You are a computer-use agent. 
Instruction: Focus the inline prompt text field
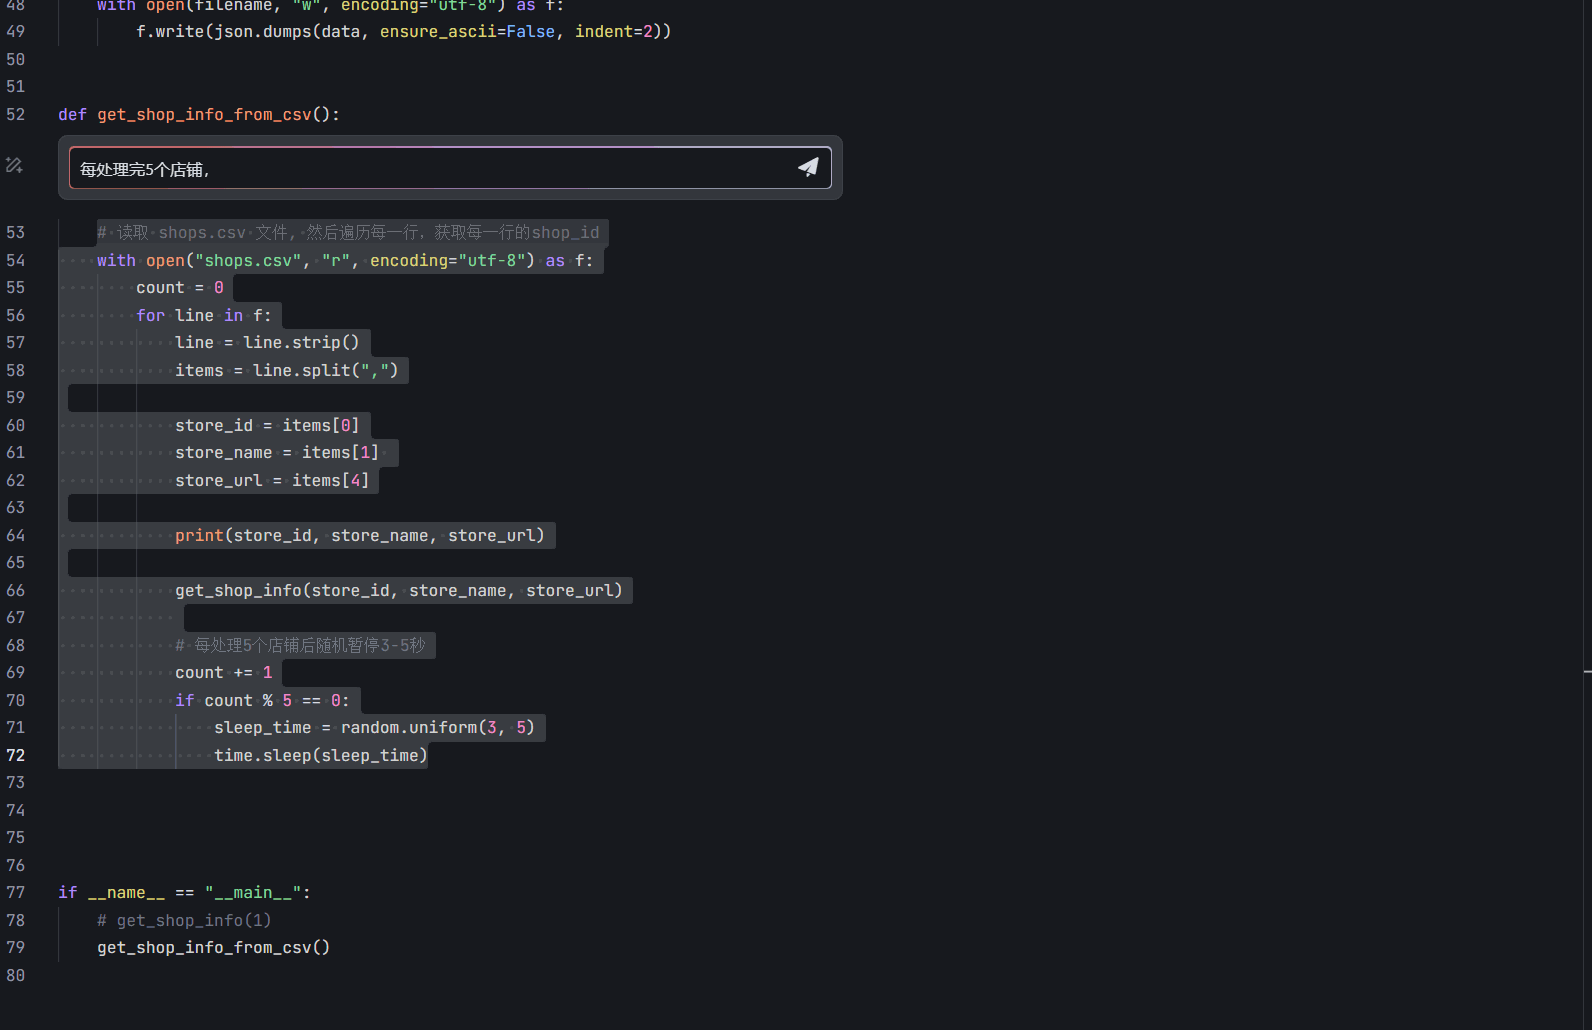(430, 169)
